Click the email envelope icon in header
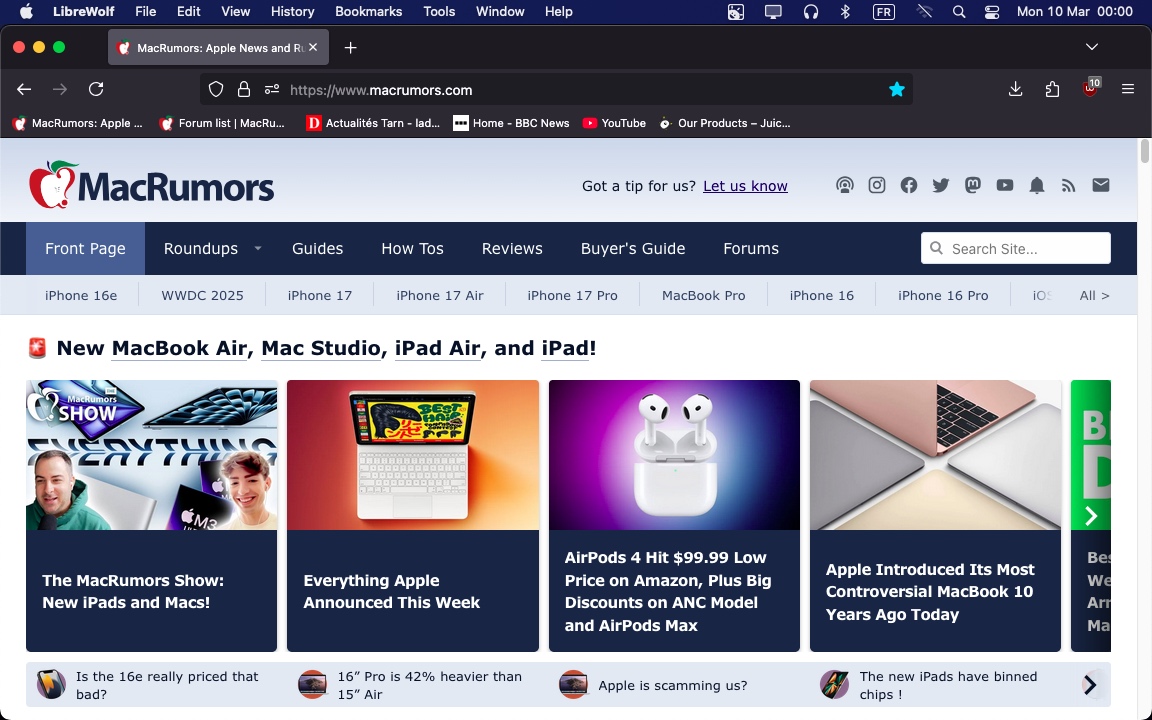This screenshot has height=720, width=1152. click(x=1101, y=185)
